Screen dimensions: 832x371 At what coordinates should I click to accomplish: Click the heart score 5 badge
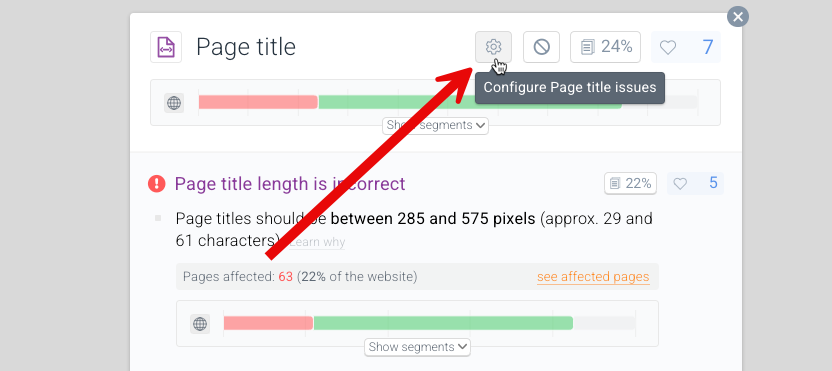(x=695, y=184)
